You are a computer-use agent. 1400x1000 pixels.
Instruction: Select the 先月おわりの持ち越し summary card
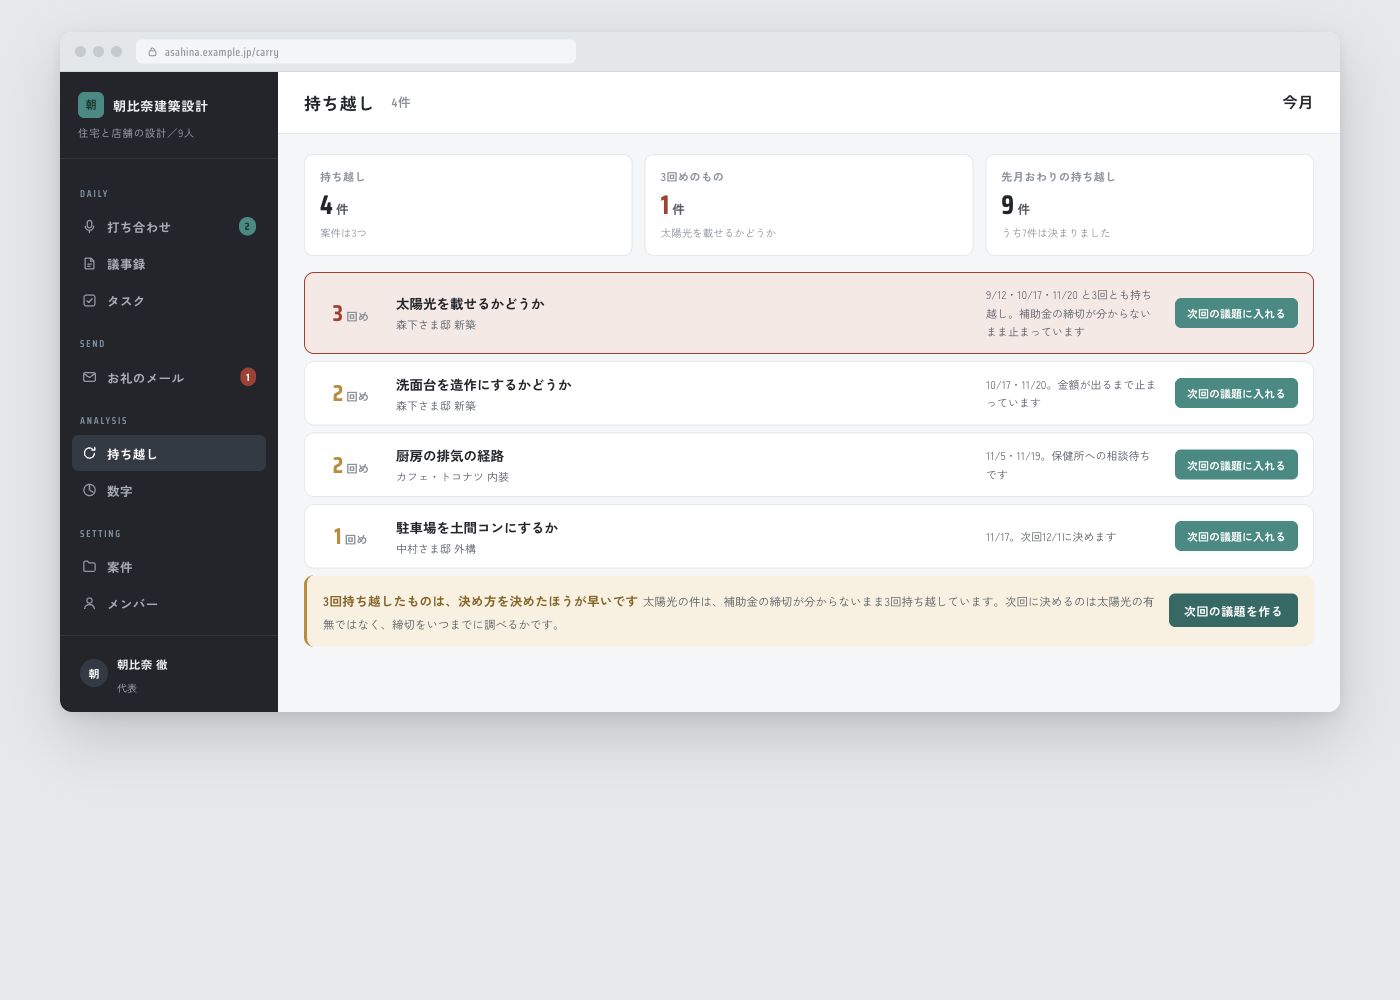(1149, 205)
